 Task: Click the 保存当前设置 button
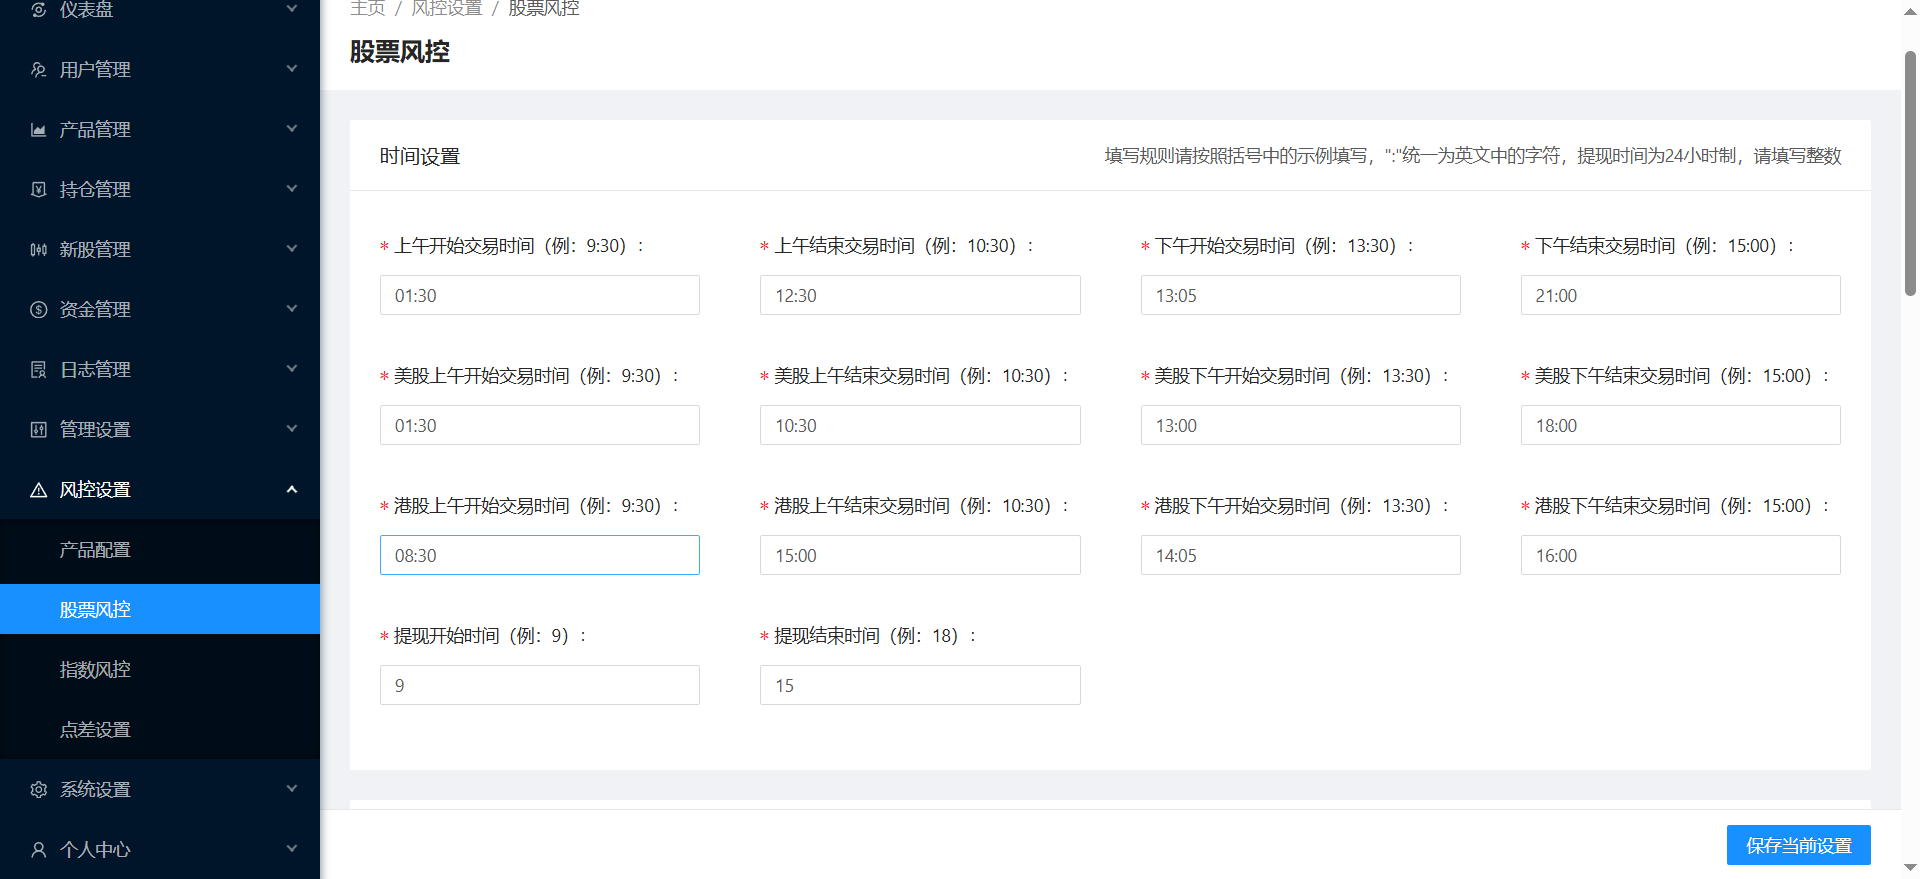pyautogui.click(x=1798, y=845)
